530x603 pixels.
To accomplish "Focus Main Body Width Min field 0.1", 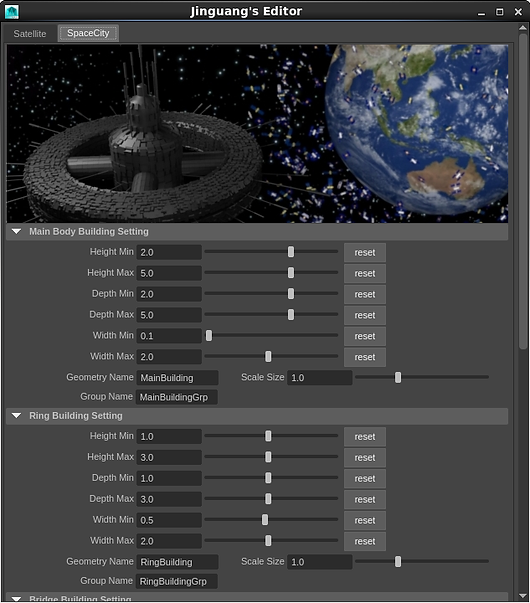I will [169, 336].
